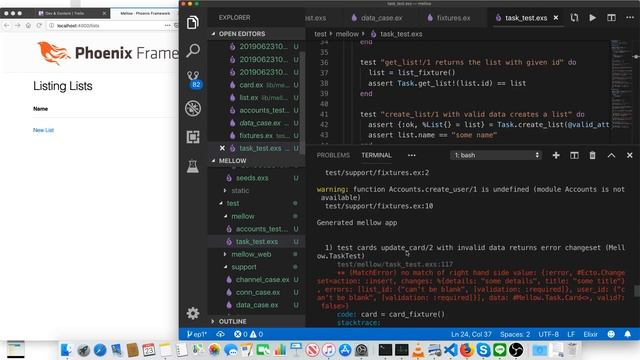Expand the OUTLINE section
640x360 pixels.
click(x=256, y=322)
